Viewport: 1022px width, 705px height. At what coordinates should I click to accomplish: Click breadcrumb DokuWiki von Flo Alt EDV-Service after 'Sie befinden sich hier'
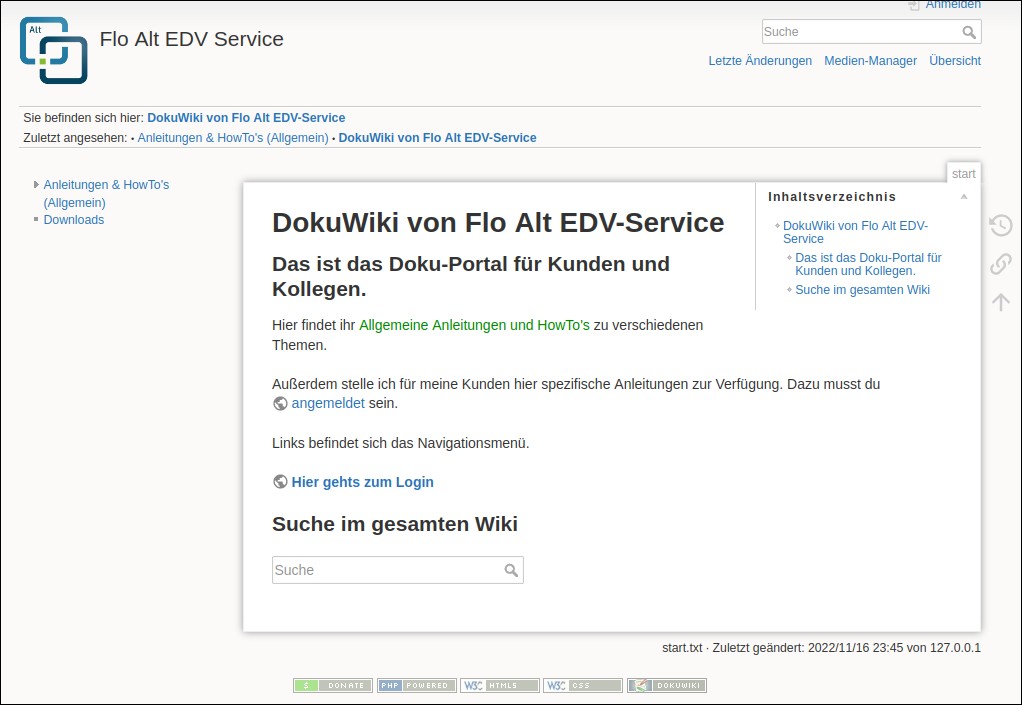pos(246,118)
